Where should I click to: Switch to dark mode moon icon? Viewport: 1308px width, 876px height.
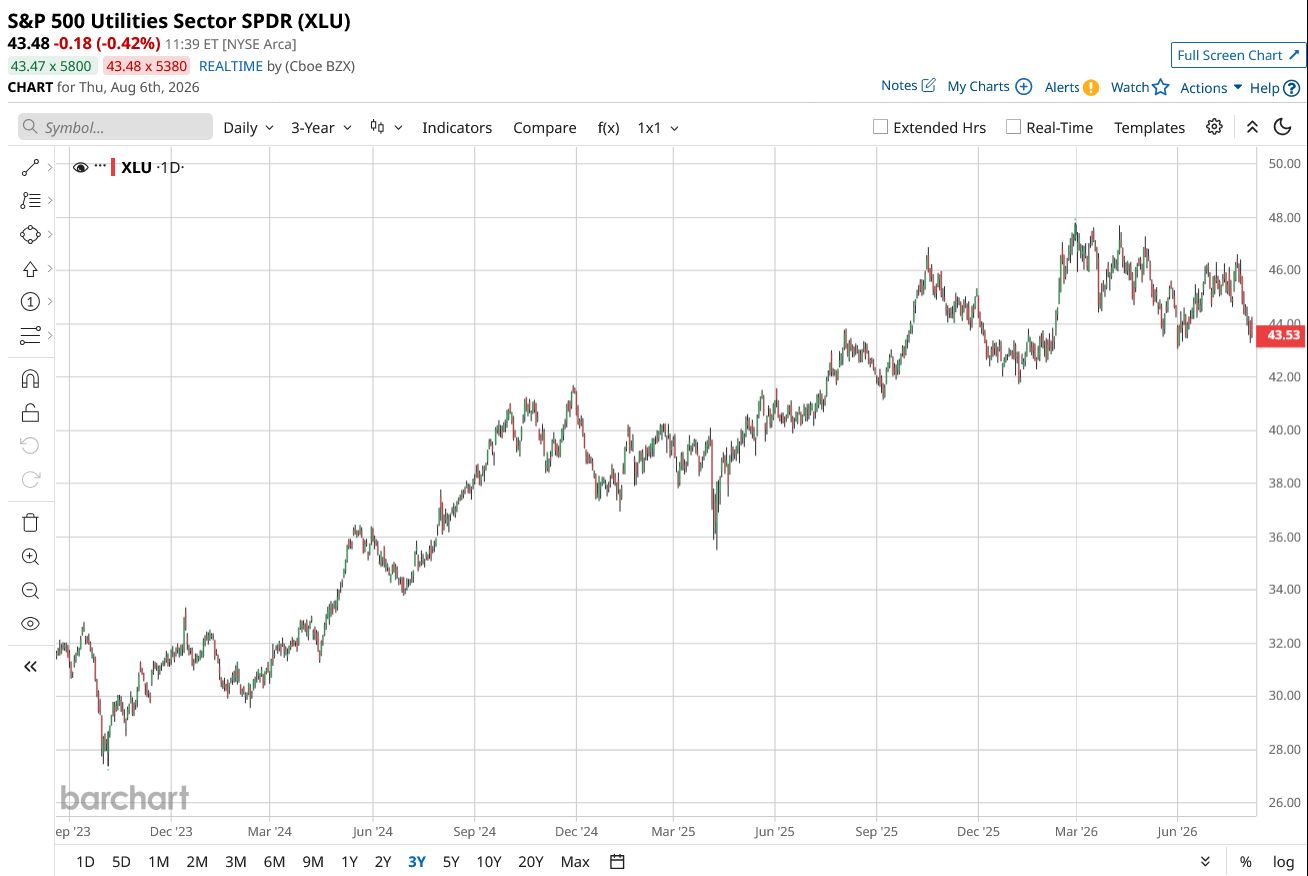(x=1282, y=127)
